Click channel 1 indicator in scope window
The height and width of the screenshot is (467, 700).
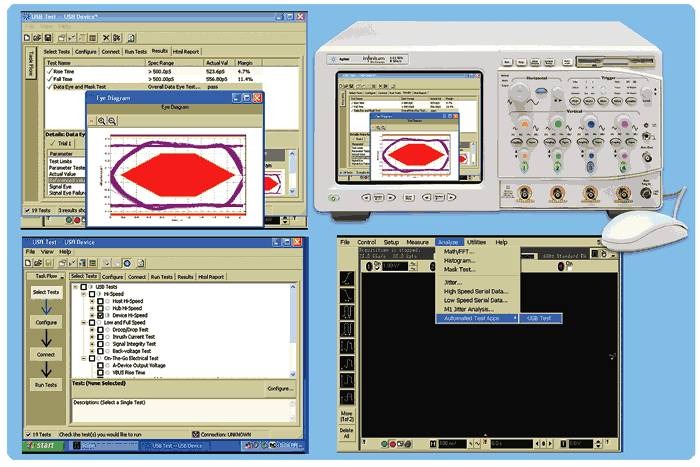pos(369,266)
